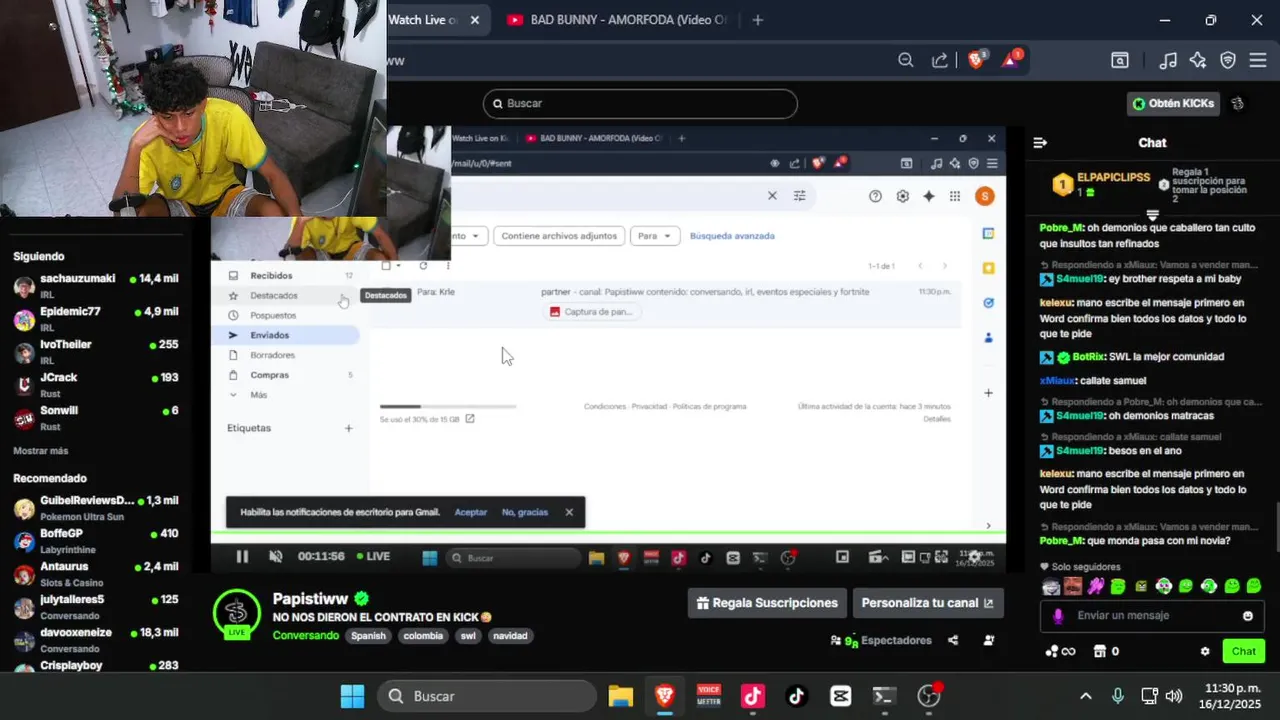Open Epidemic77 followed channel
This screenshot has height=720, width=1280.
(x=96, y=318)
